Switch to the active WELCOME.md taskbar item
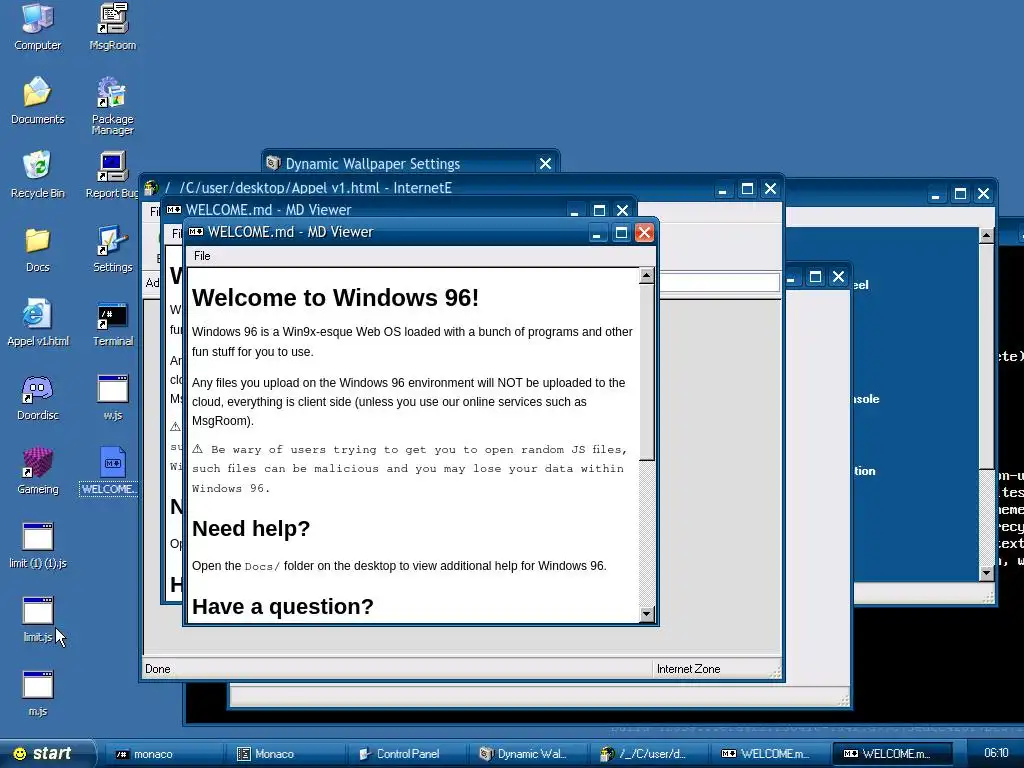 [892, 754]
